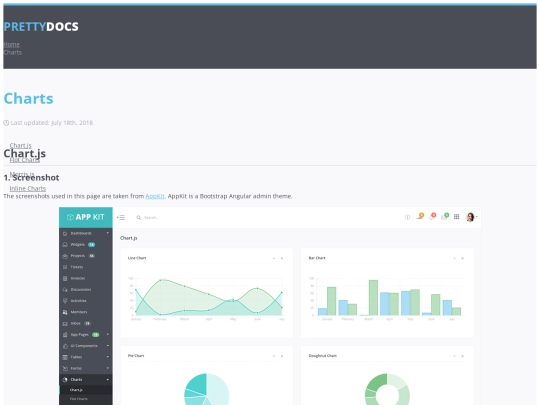The height and width of the screenshot is (405, 540).
Task: Click the '1. Screenshot' subheading
Action: click(31, 178)
